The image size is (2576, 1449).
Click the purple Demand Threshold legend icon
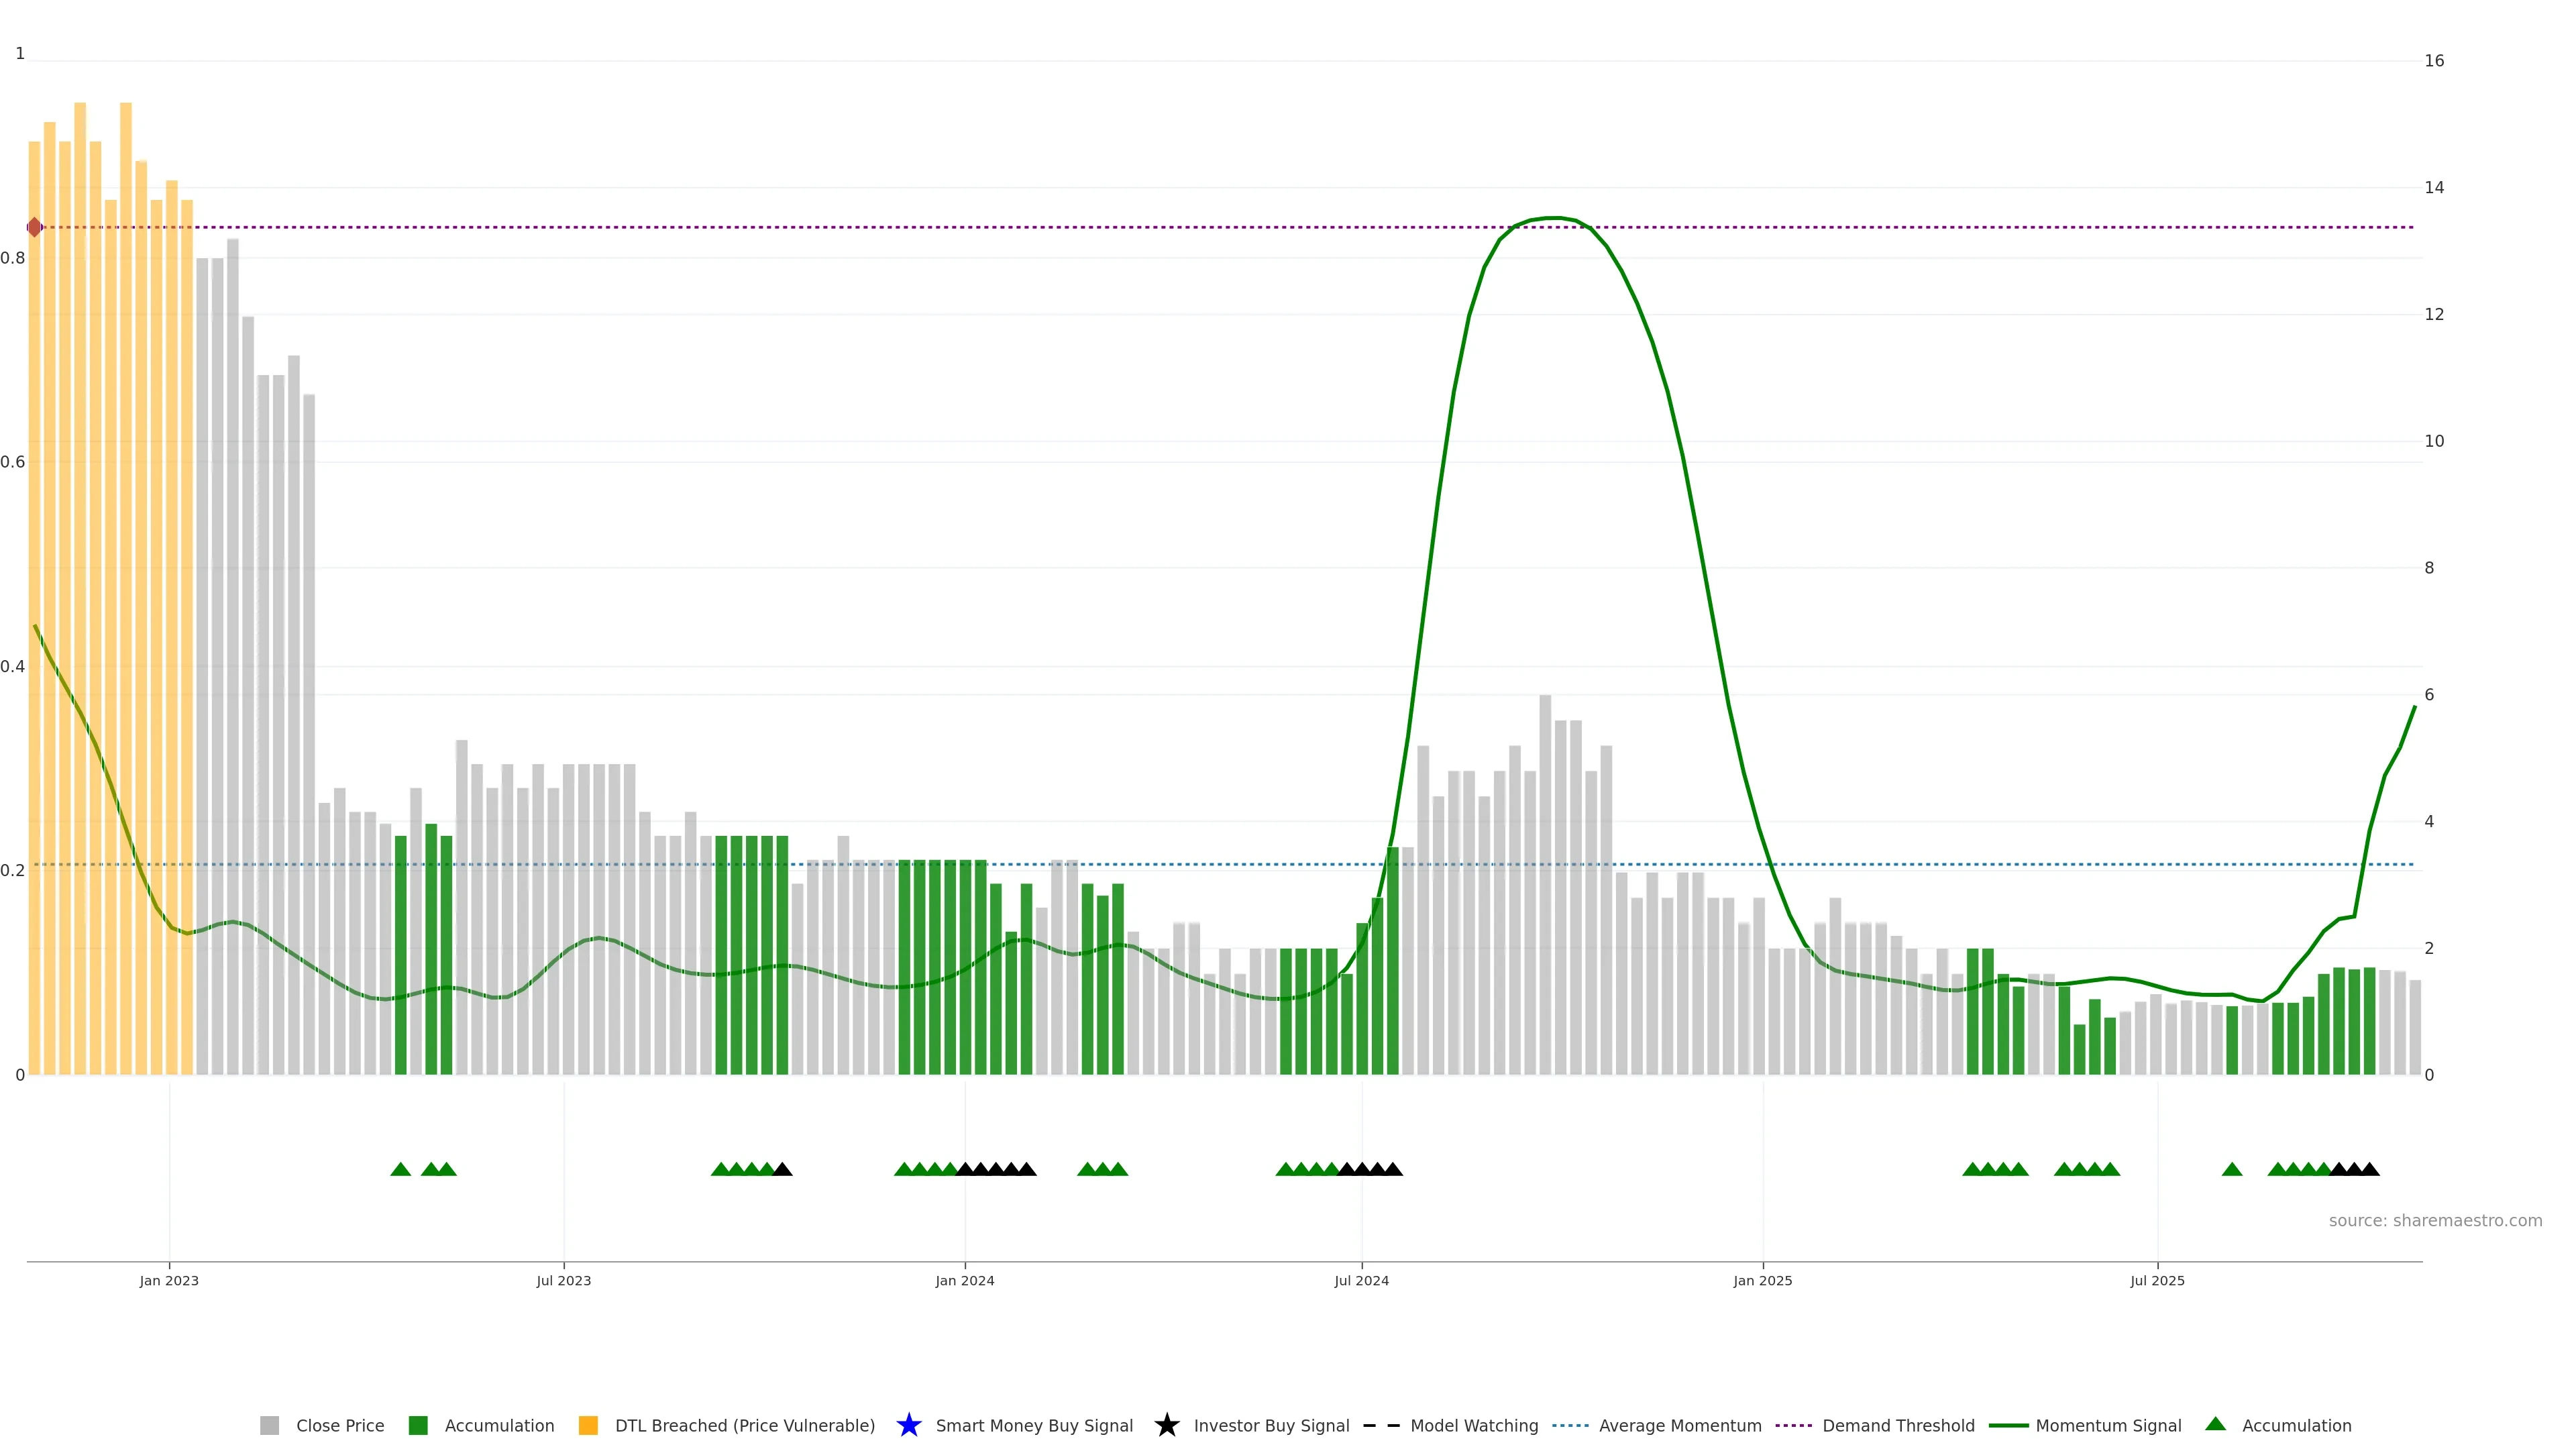click(x=1793, y=1425)
